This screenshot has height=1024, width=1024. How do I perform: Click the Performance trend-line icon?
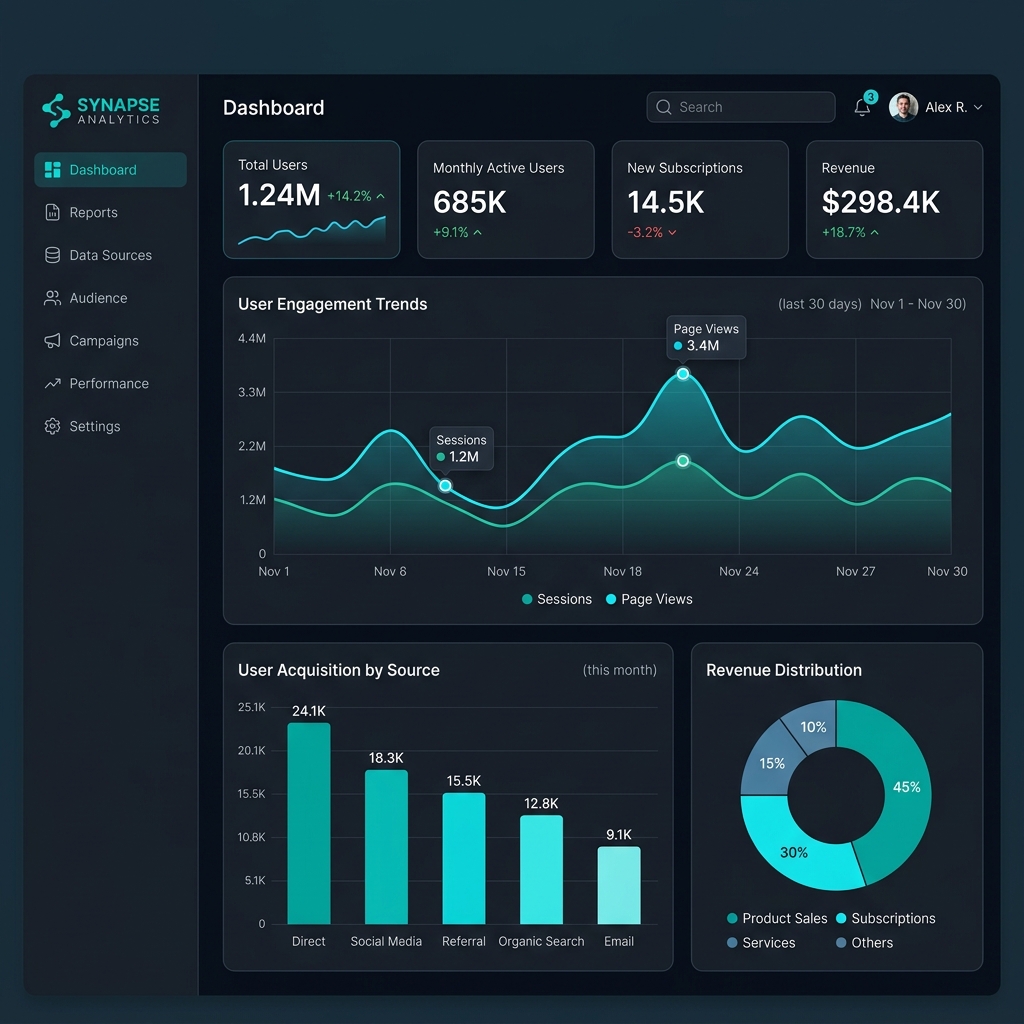point(52,383)
